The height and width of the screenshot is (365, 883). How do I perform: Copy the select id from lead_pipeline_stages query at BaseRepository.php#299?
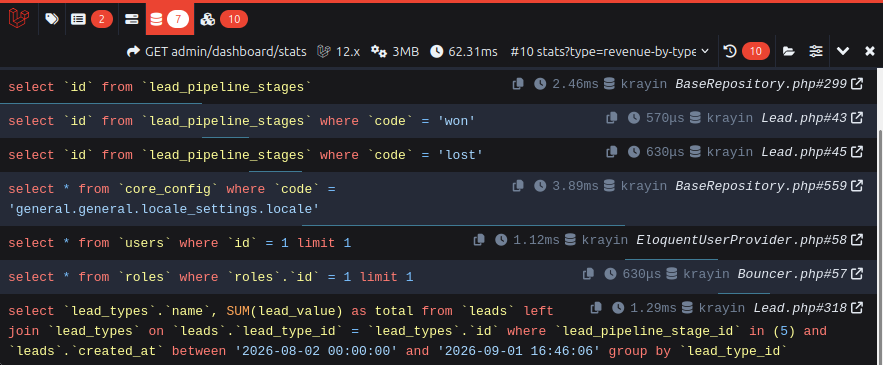pyautogui.click(x=518, y=84)
